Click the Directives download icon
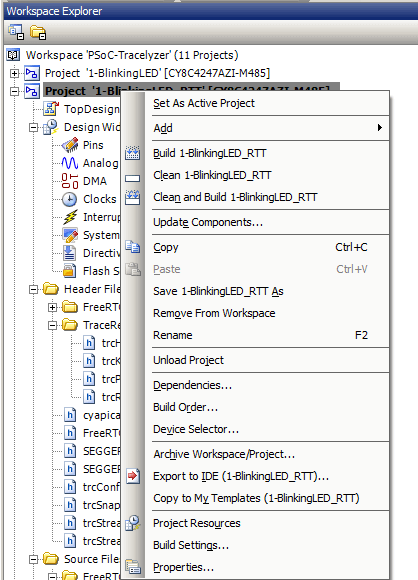 70,253
